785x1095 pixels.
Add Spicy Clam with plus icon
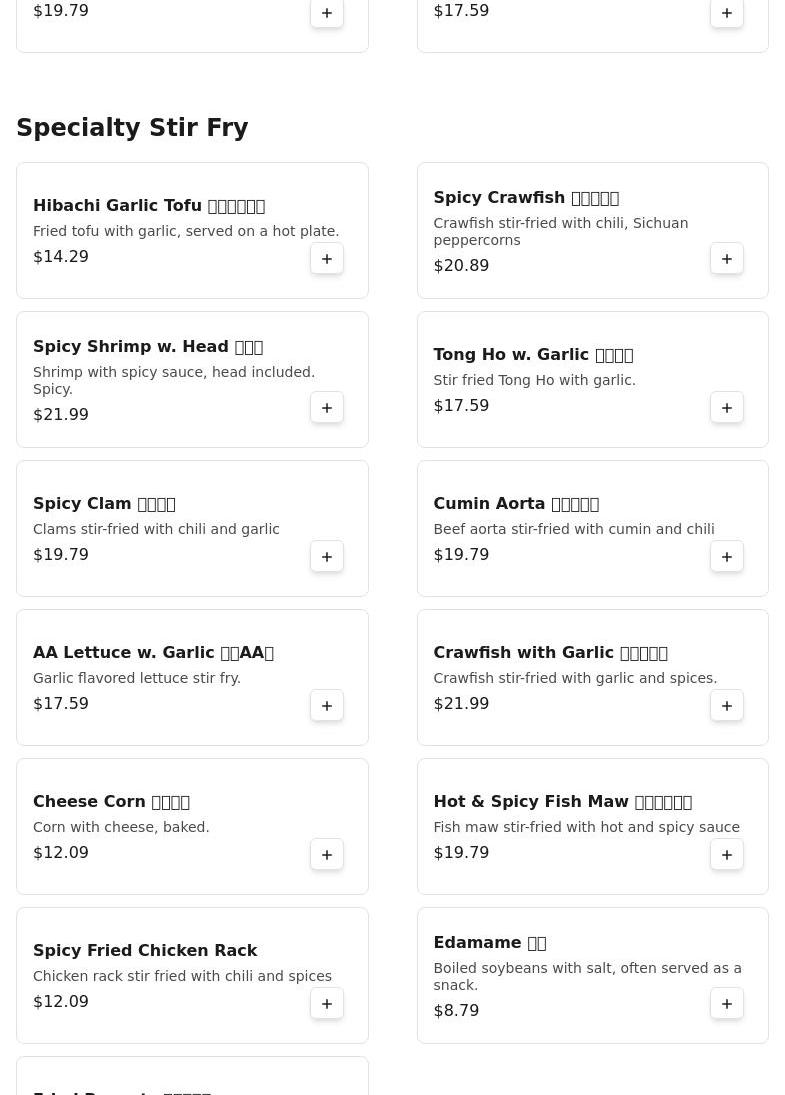pos(327,557)
